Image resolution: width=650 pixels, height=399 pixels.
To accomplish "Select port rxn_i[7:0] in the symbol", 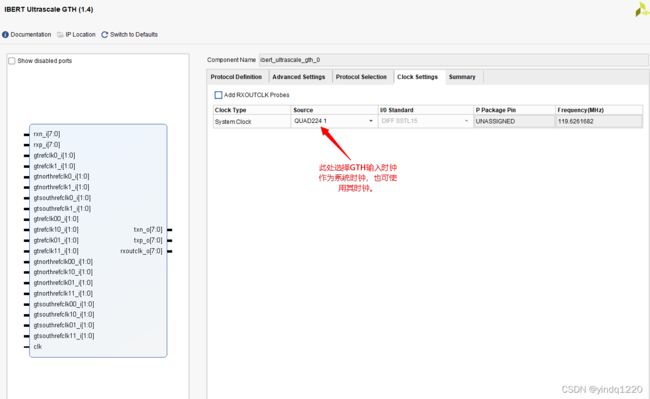I will (x=47, y=134).
